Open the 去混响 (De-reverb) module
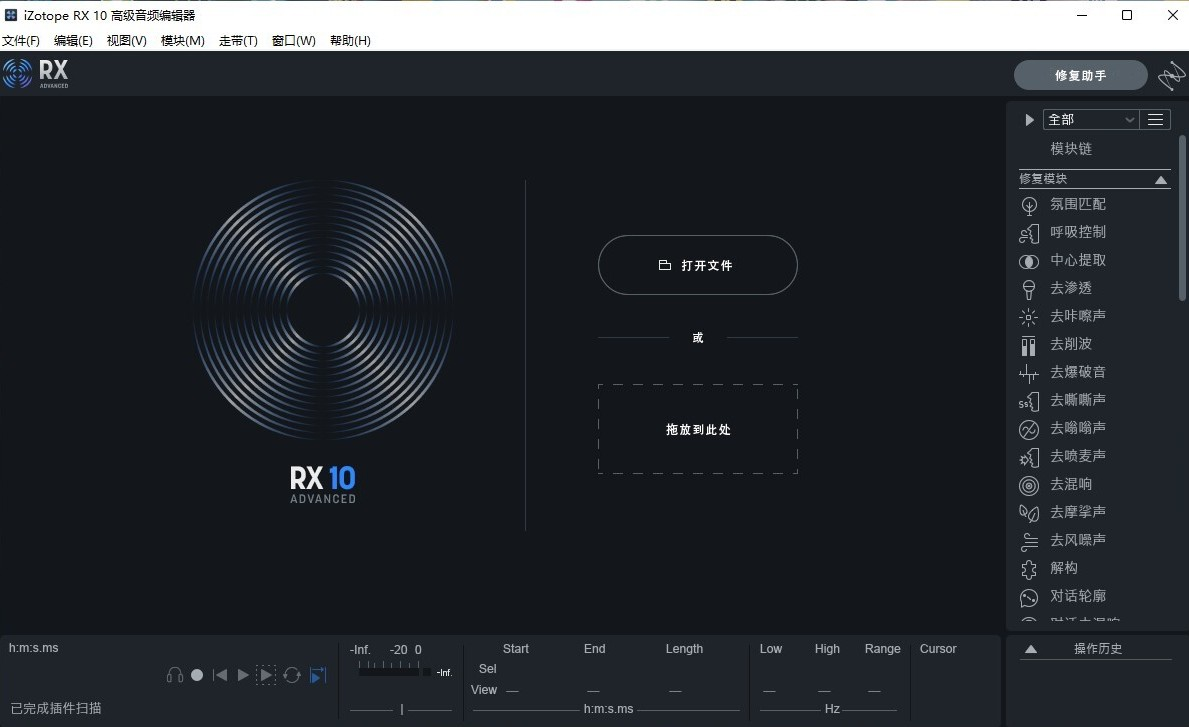The image size is (1189, 727). (x=1071, y=484)
